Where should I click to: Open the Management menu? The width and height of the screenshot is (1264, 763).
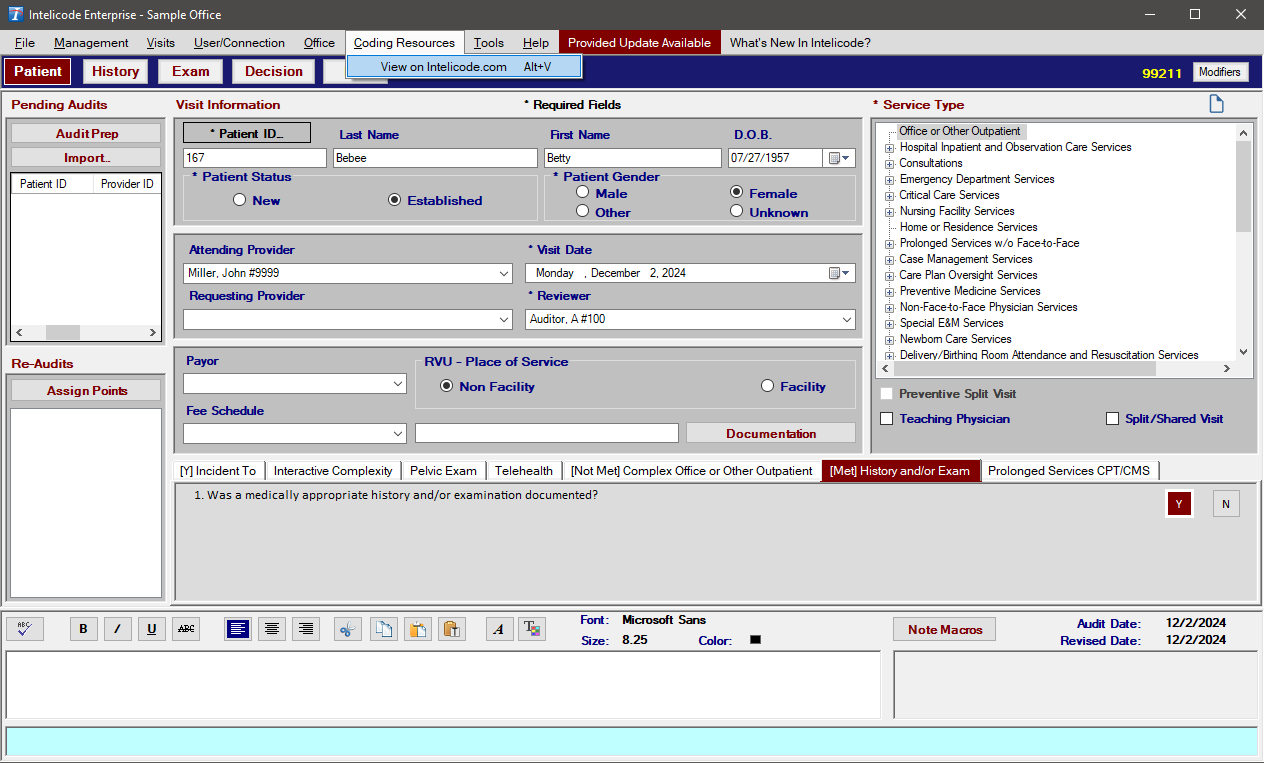[91, 43]
